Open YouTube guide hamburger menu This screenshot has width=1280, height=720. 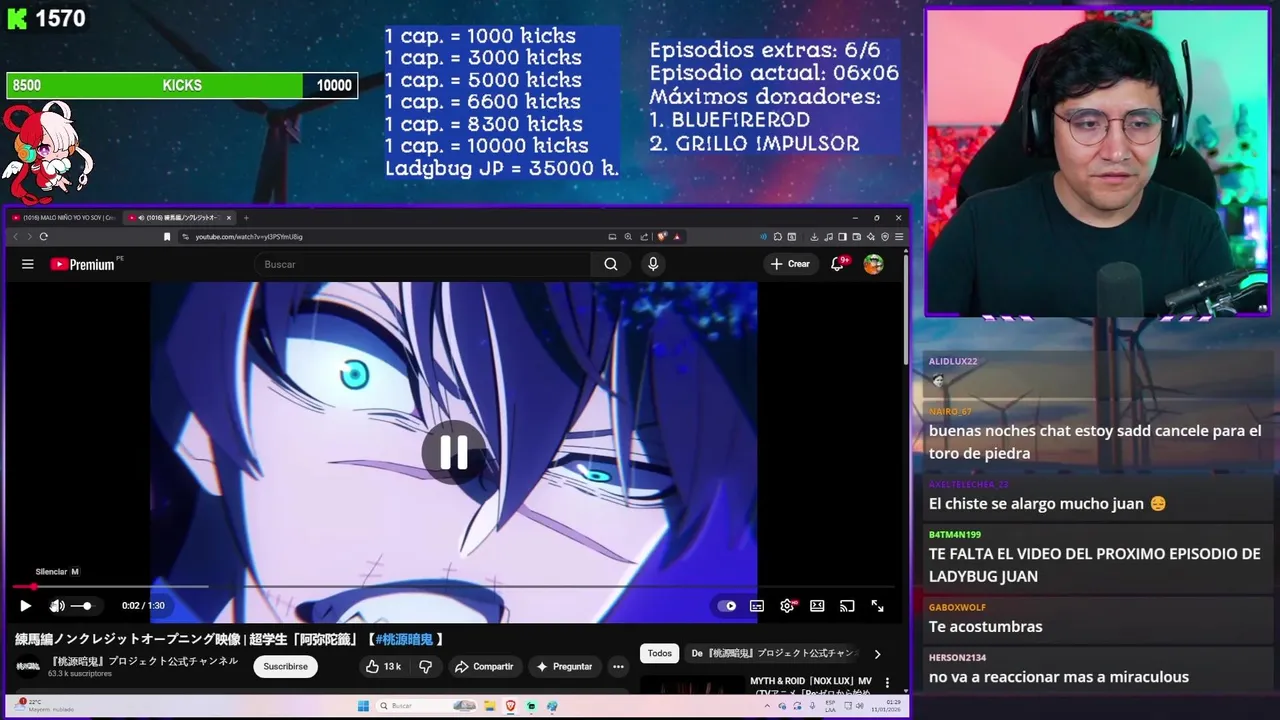point(28,264)
